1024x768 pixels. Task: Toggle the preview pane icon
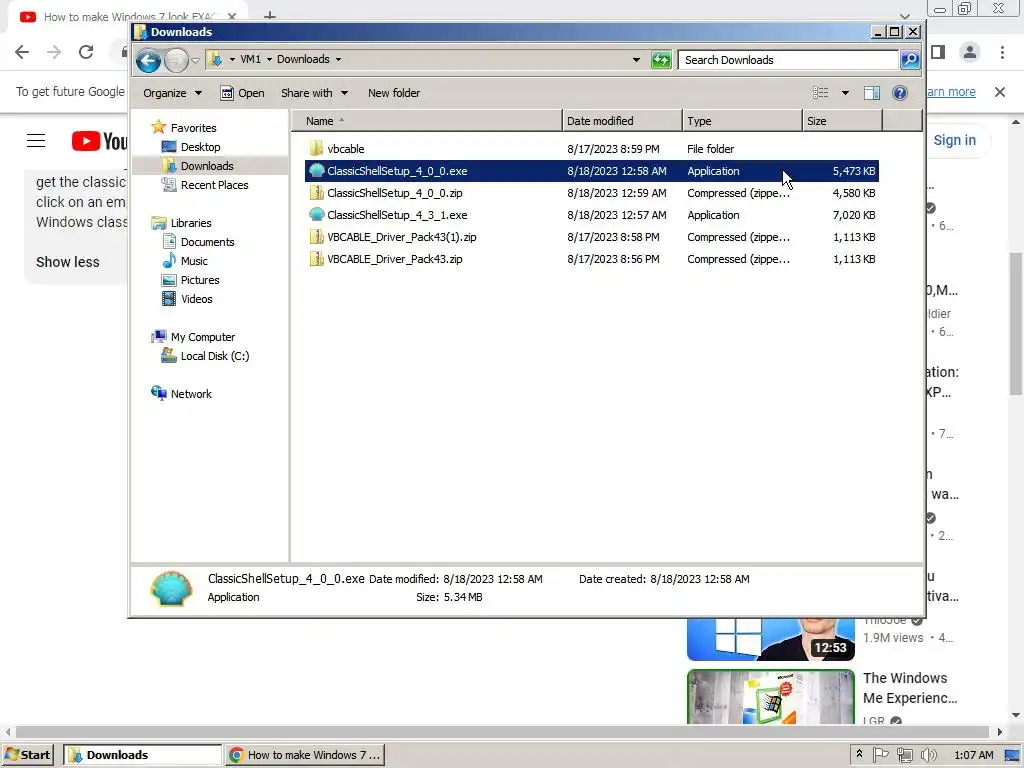[x=872, y=93]
